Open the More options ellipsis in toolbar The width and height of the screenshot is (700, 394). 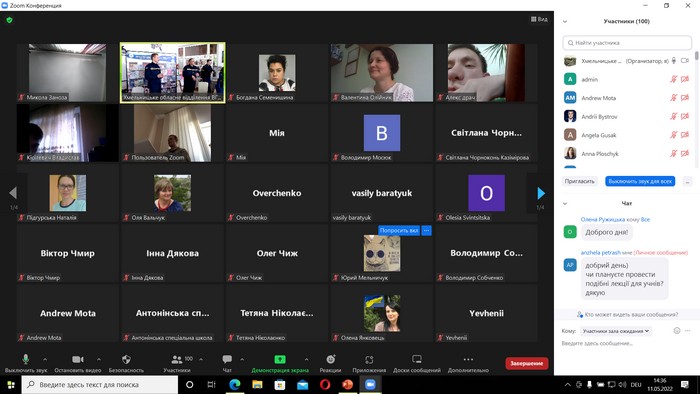468,359
